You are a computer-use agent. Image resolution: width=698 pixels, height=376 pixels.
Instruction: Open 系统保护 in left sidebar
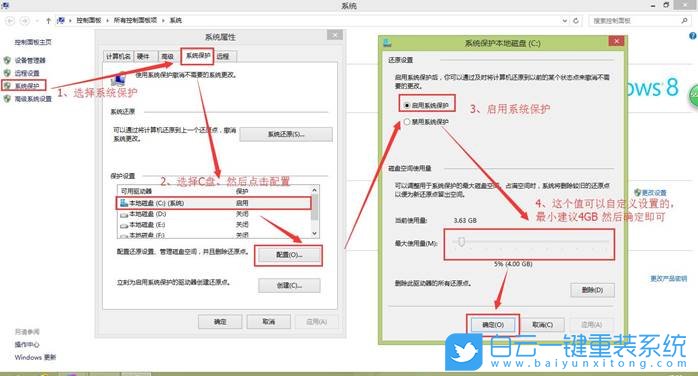click(27, 86)
